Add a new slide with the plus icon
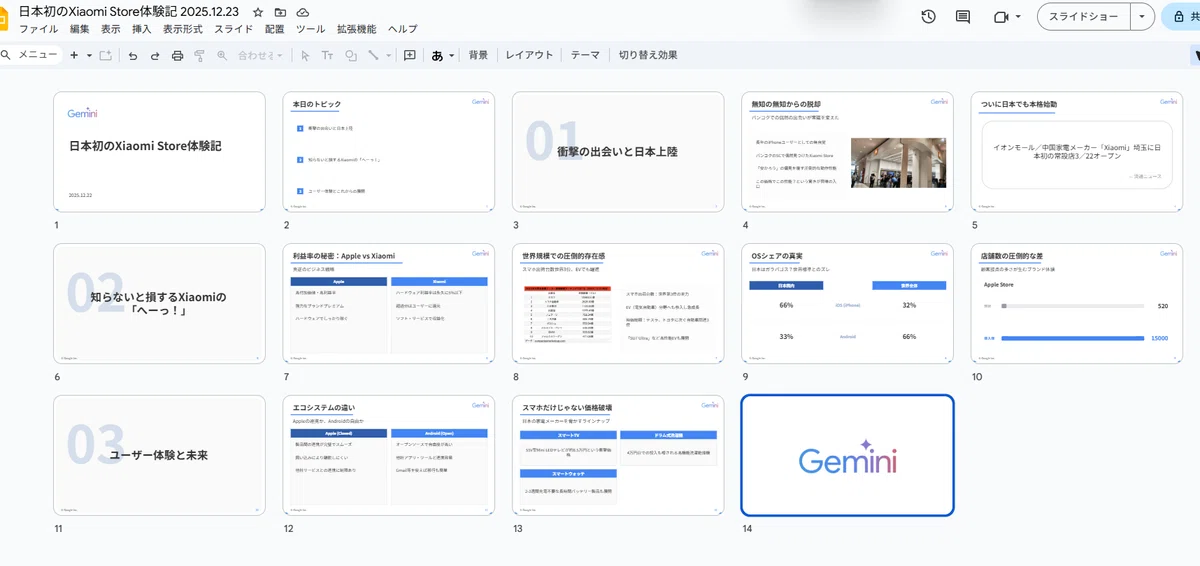1200x566 pixels. (74, 55)
